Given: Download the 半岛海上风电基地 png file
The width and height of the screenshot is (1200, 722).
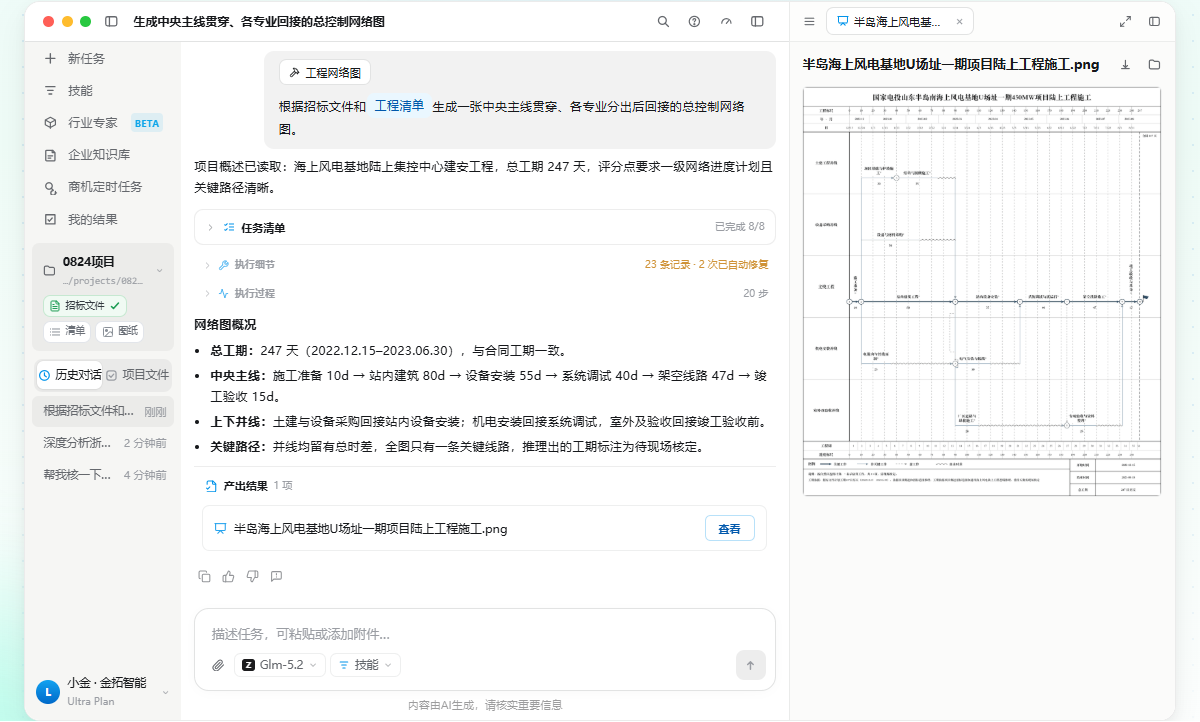Looking at the screenshot, I should [x=1125, y=64].
